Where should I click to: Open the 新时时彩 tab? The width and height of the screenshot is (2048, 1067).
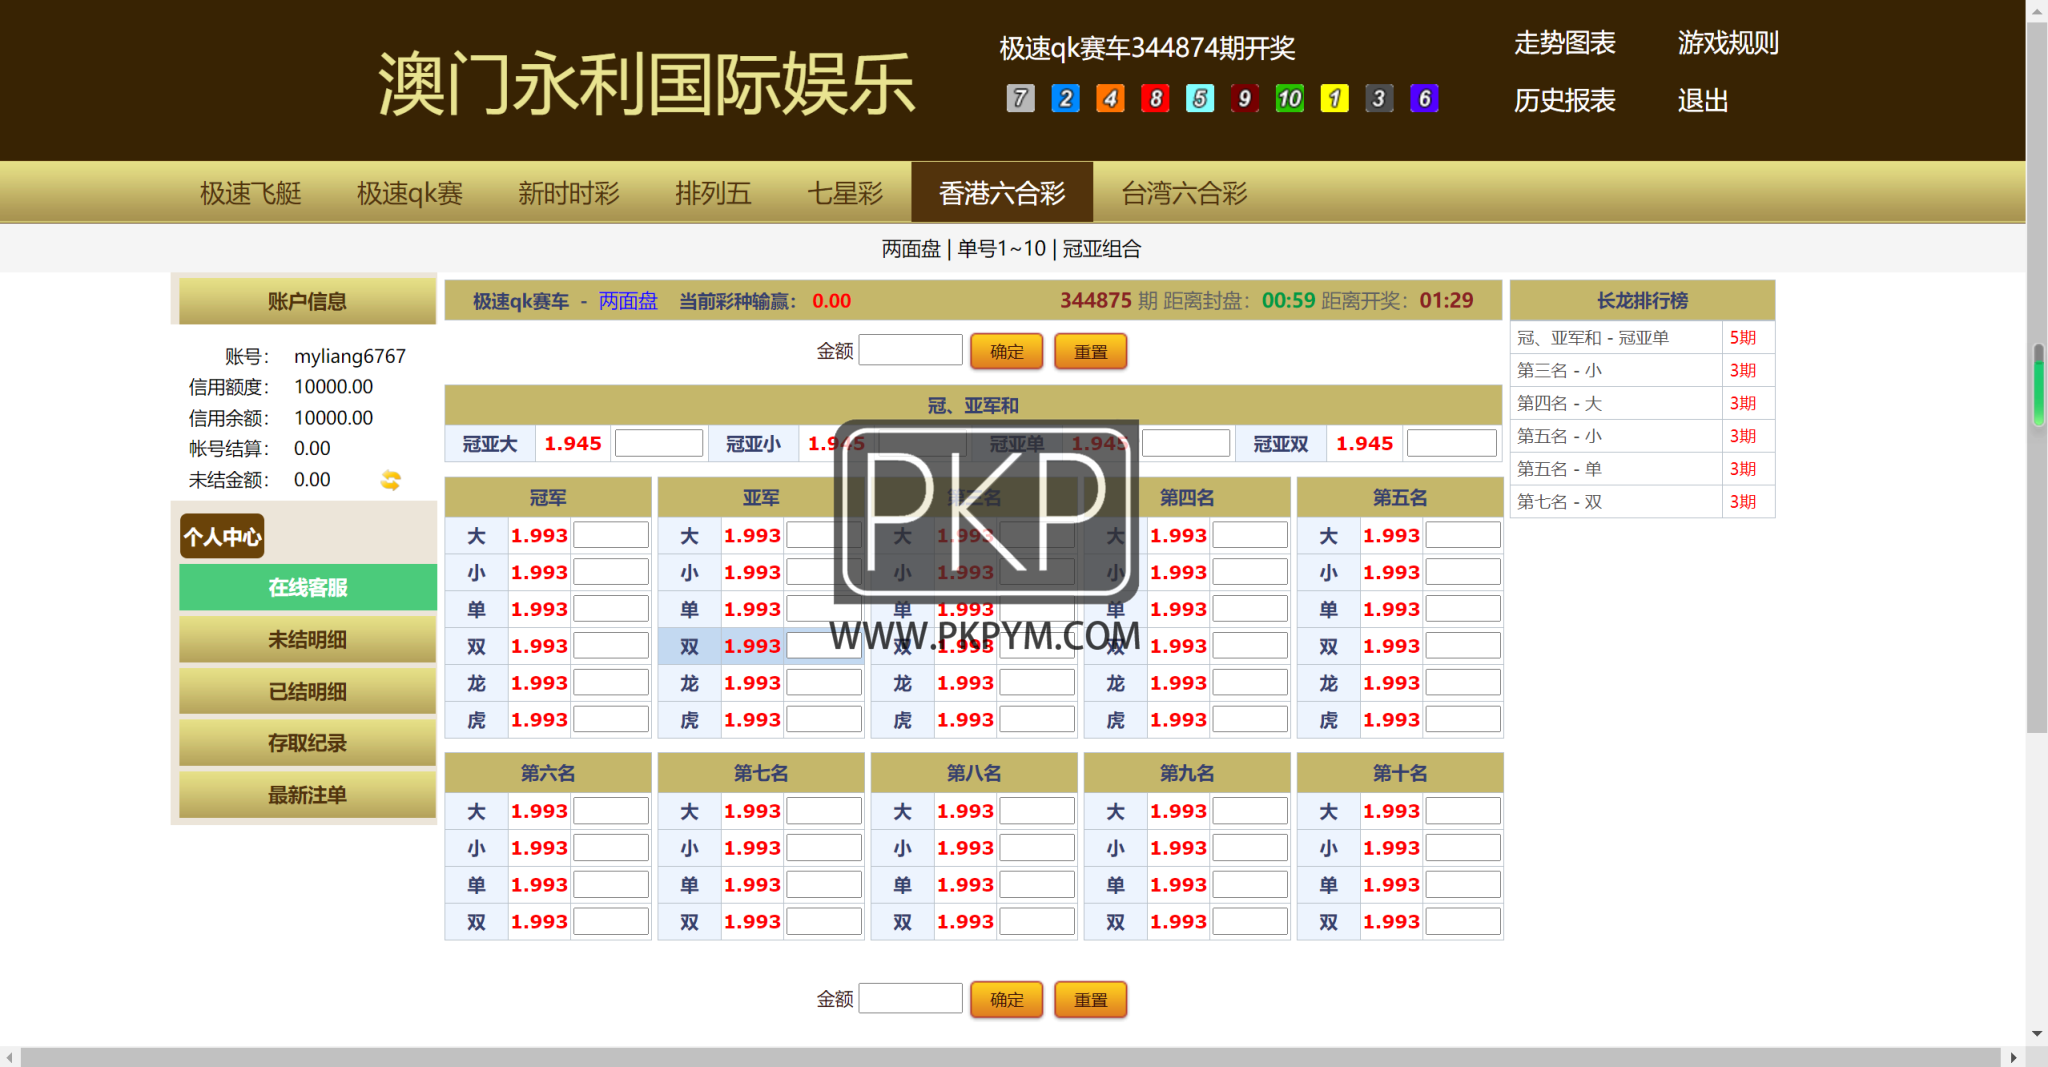click(x=569, y=193)
